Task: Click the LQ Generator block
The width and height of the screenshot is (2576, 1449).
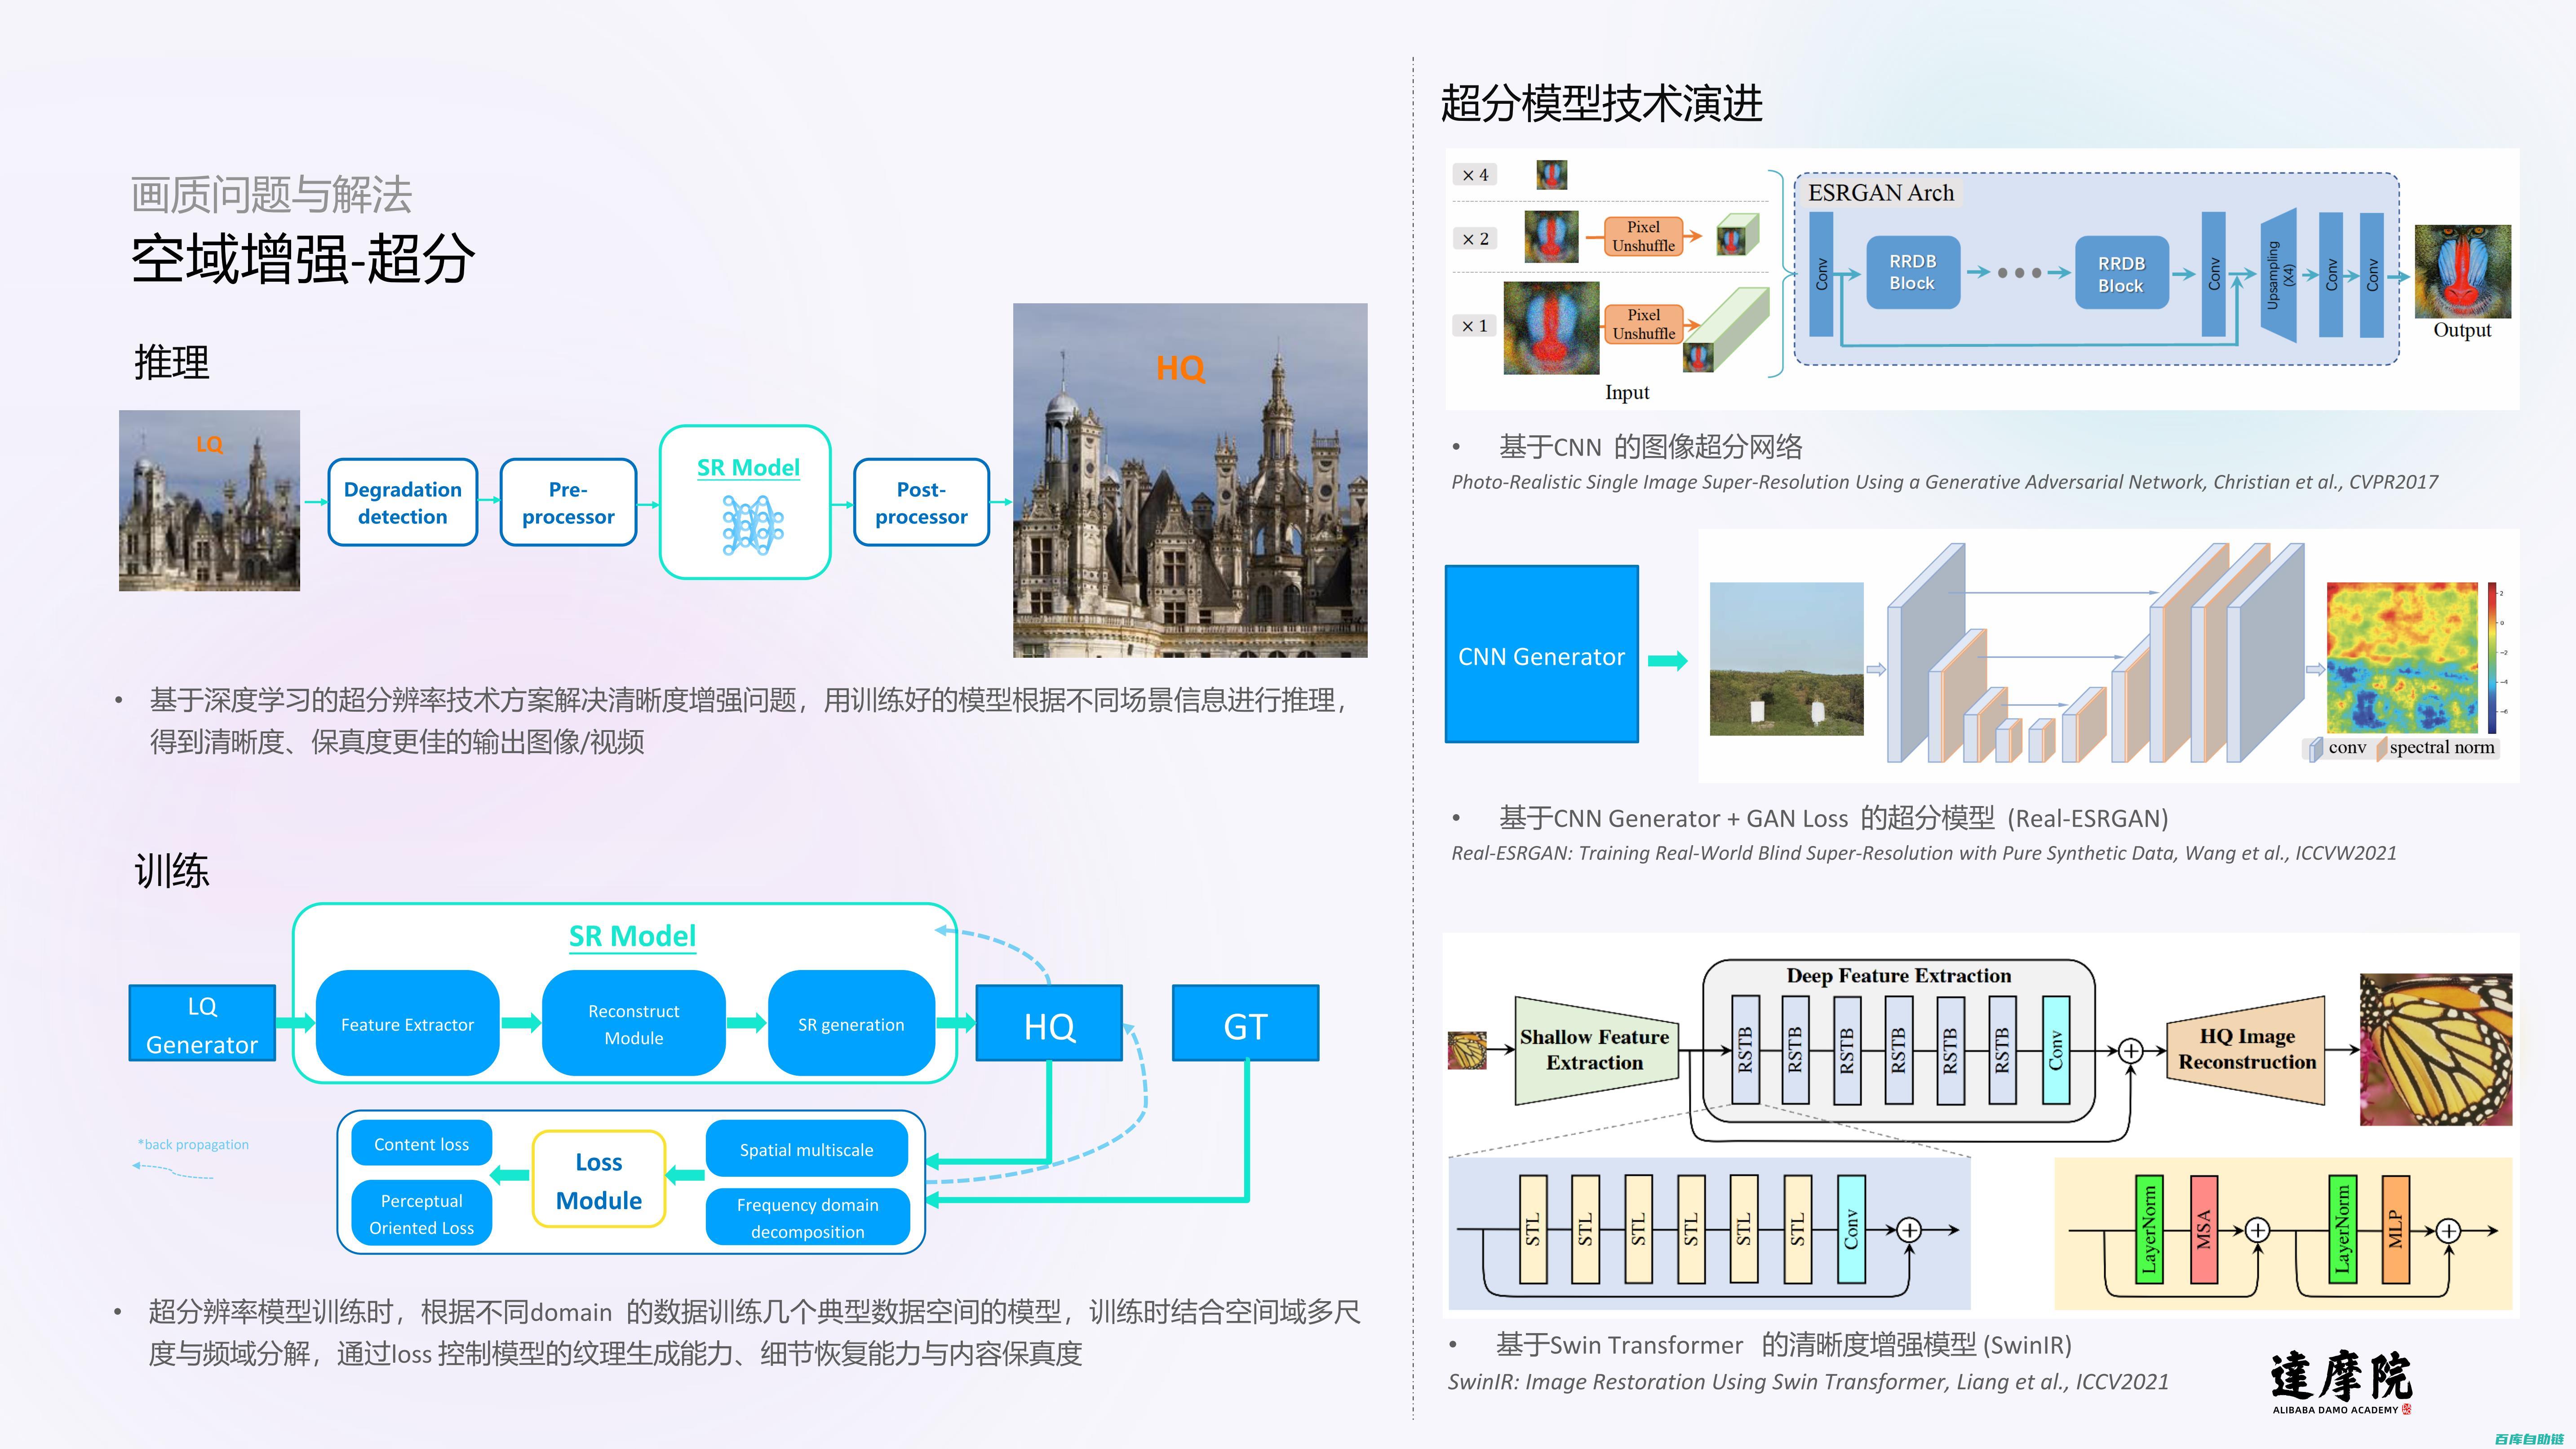Action: click(x=202, y=1024)
